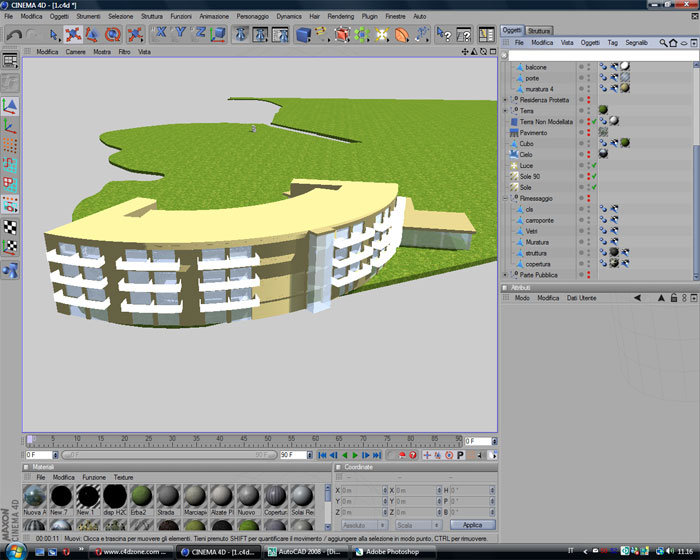
Task: Select the Scale tool icon
Action: [x=92, y=34]
